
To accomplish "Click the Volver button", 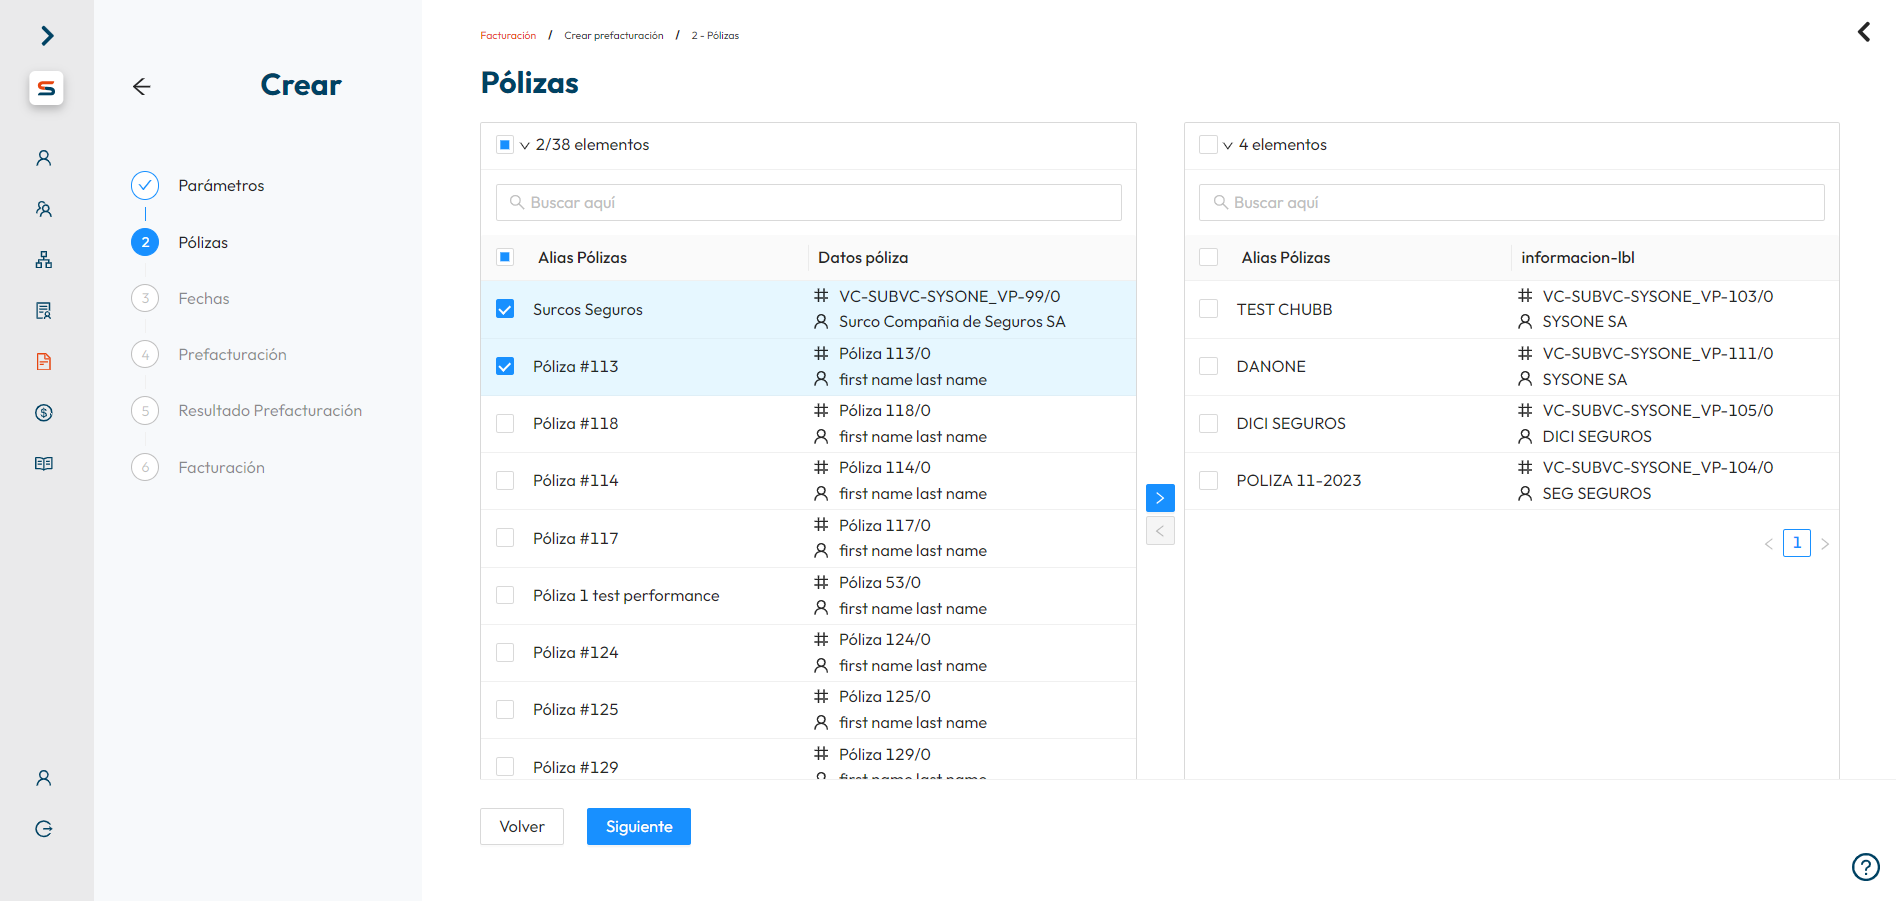I will click(522, 827).
